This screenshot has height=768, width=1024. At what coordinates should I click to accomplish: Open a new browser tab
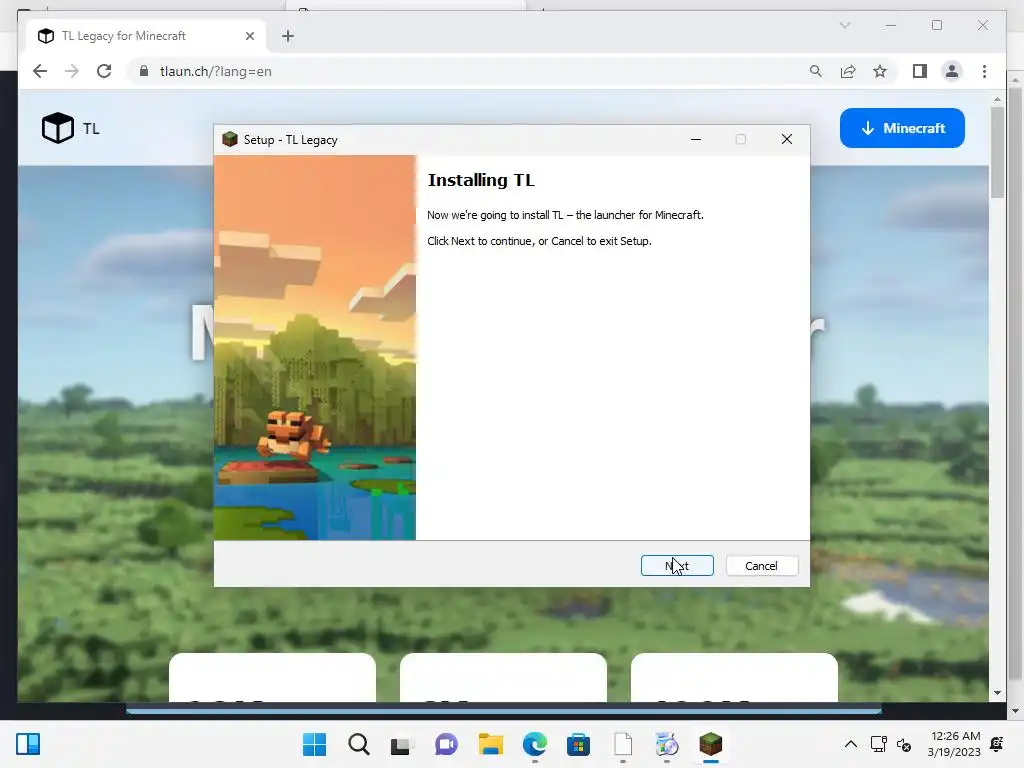point(288,36)
